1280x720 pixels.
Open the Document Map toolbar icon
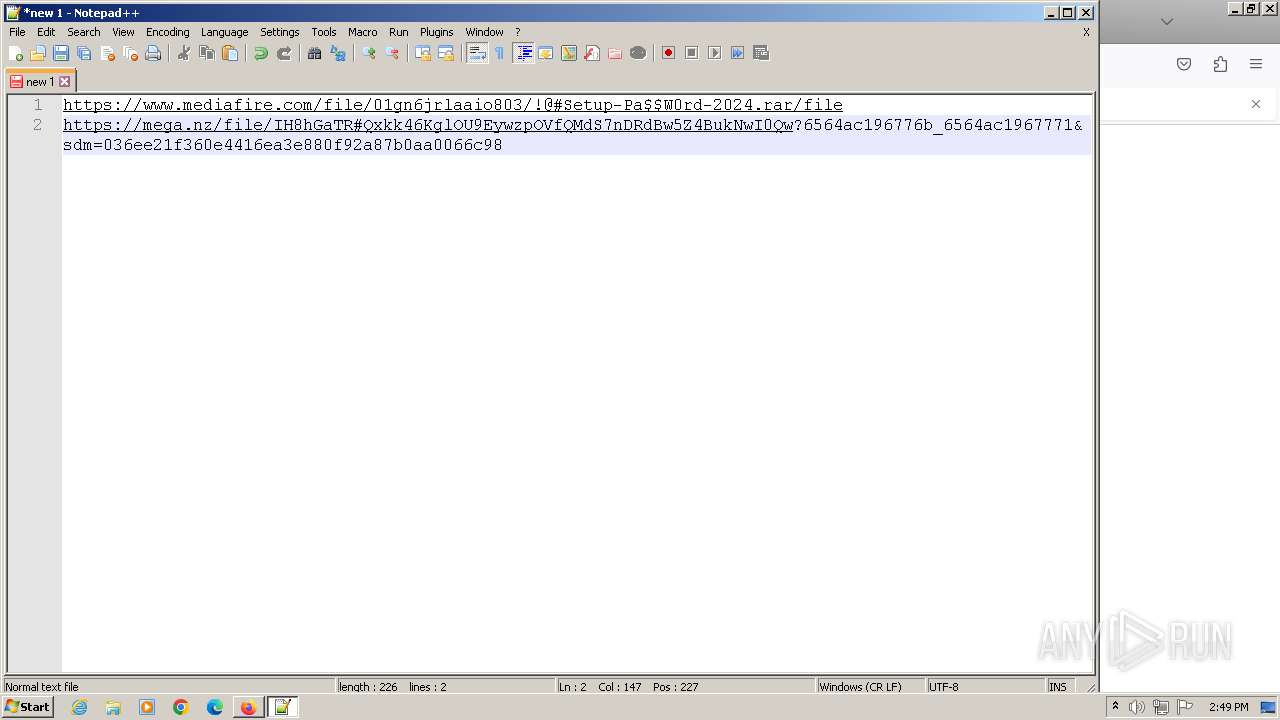coord(569,53)
